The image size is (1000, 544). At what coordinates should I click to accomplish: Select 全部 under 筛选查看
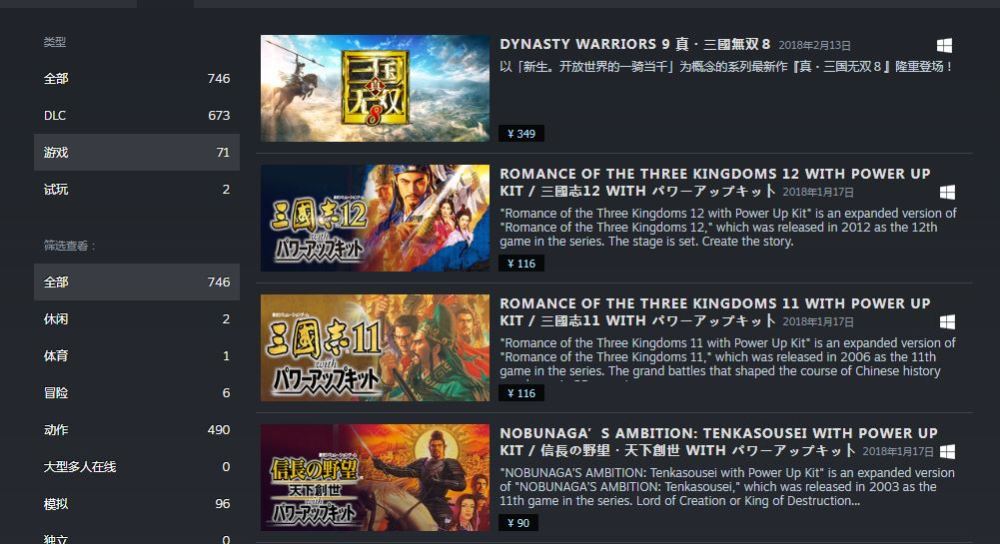(136, 282)
